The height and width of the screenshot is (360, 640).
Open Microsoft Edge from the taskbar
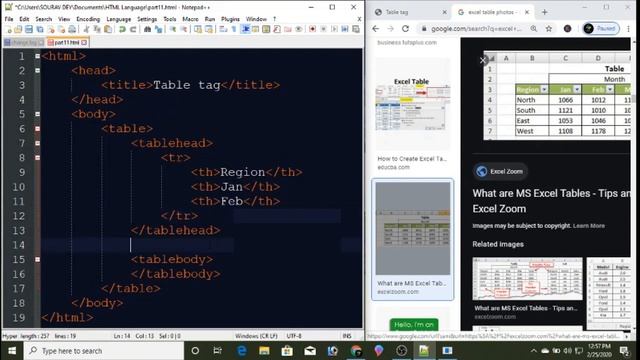(242, 351)
